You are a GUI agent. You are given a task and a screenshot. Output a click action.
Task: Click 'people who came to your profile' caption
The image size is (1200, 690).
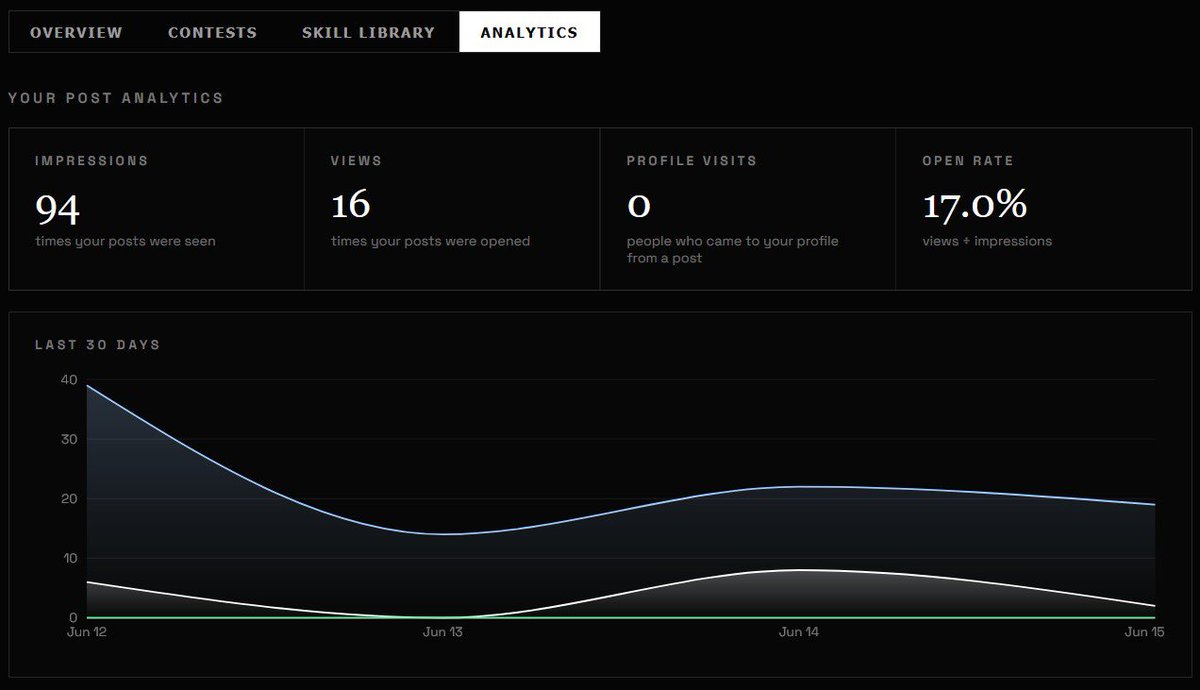click(x=732, y=249)
